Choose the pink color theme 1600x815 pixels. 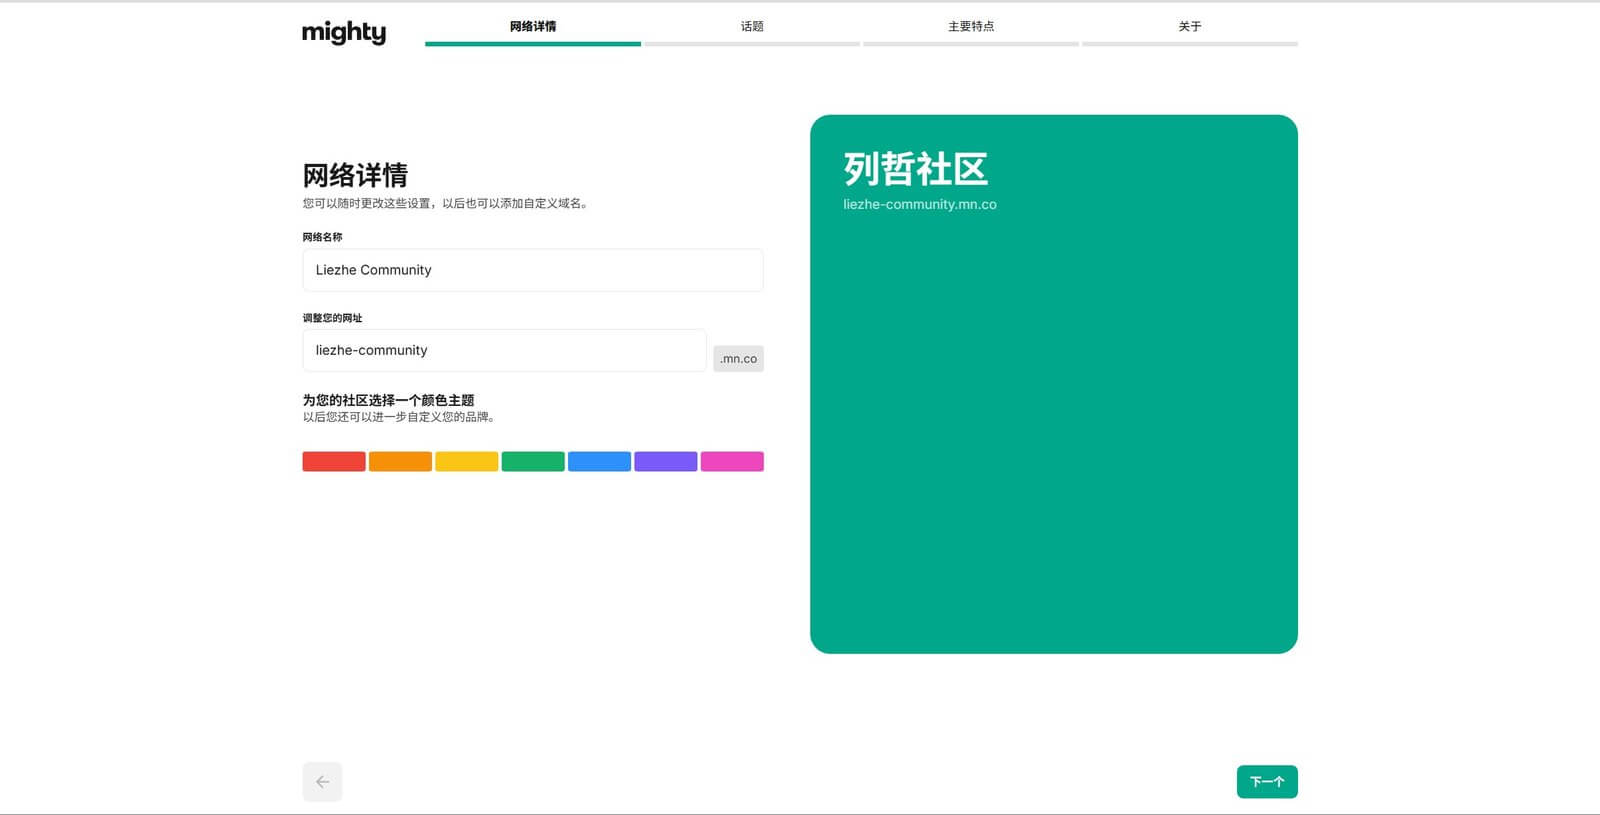[x=732, y=461]
